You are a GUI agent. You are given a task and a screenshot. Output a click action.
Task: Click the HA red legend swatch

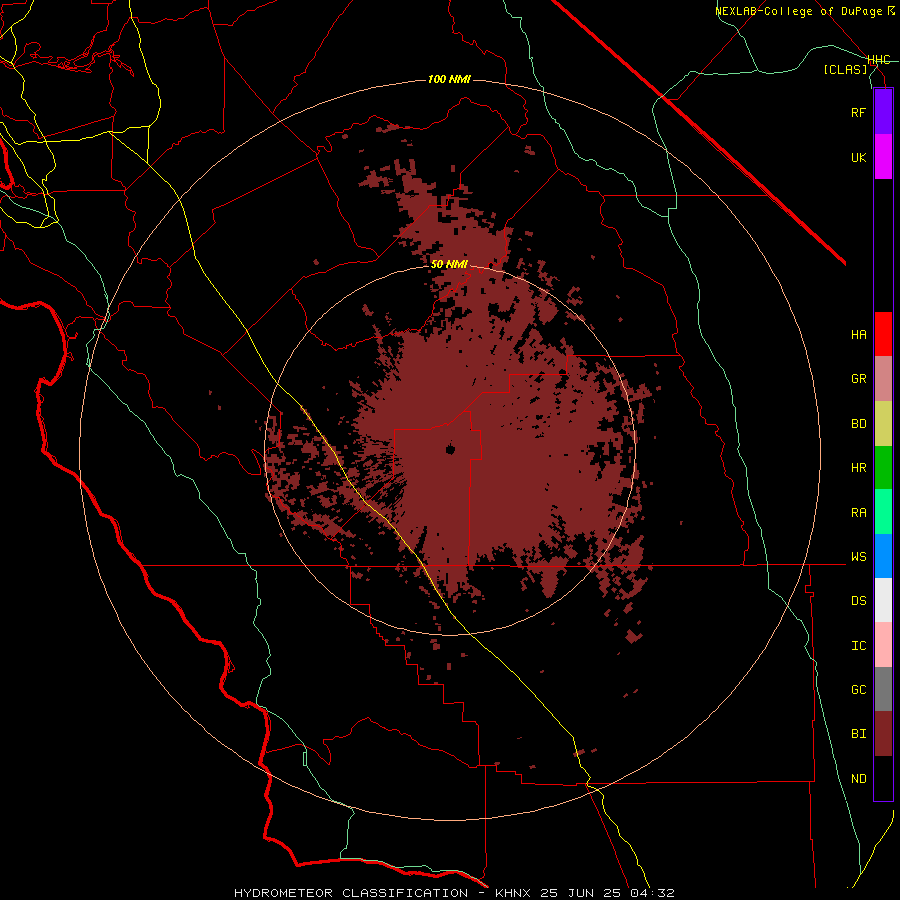click(x=883, y=334)
